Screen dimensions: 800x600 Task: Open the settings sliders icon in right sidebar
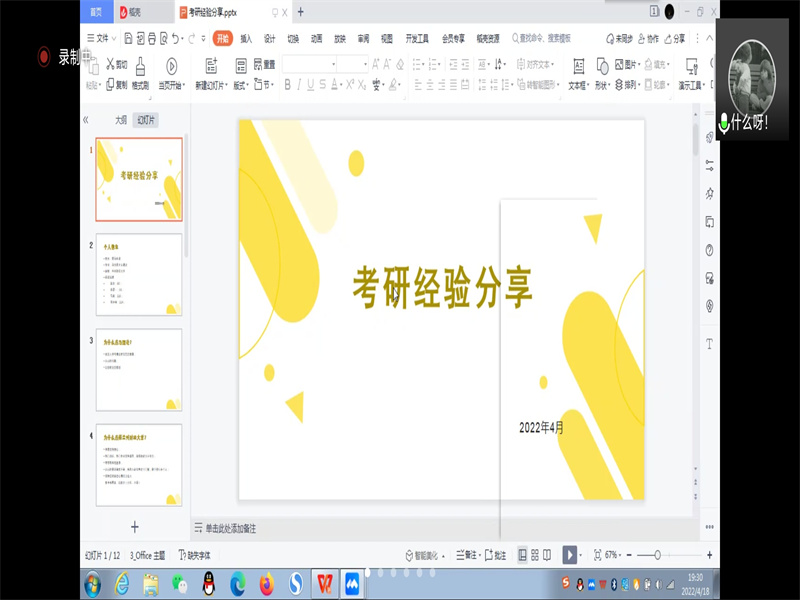pos(709,164)
